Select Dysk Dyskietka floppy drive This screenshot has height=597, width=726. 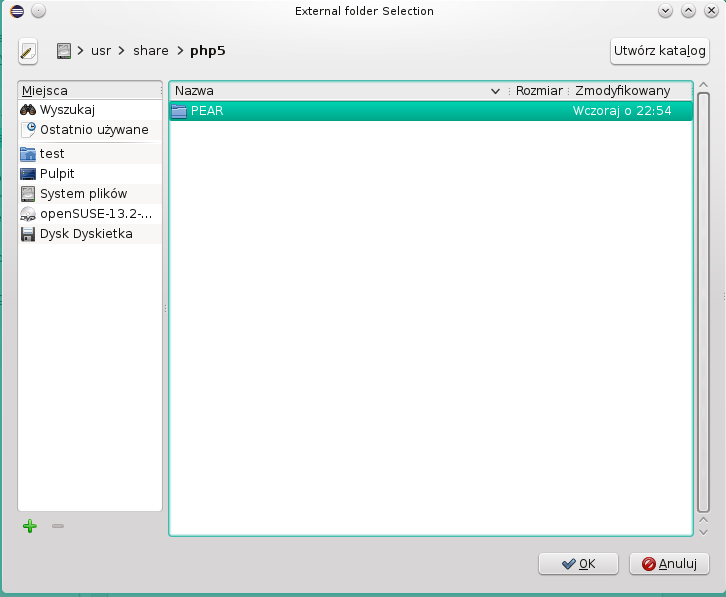85,234
